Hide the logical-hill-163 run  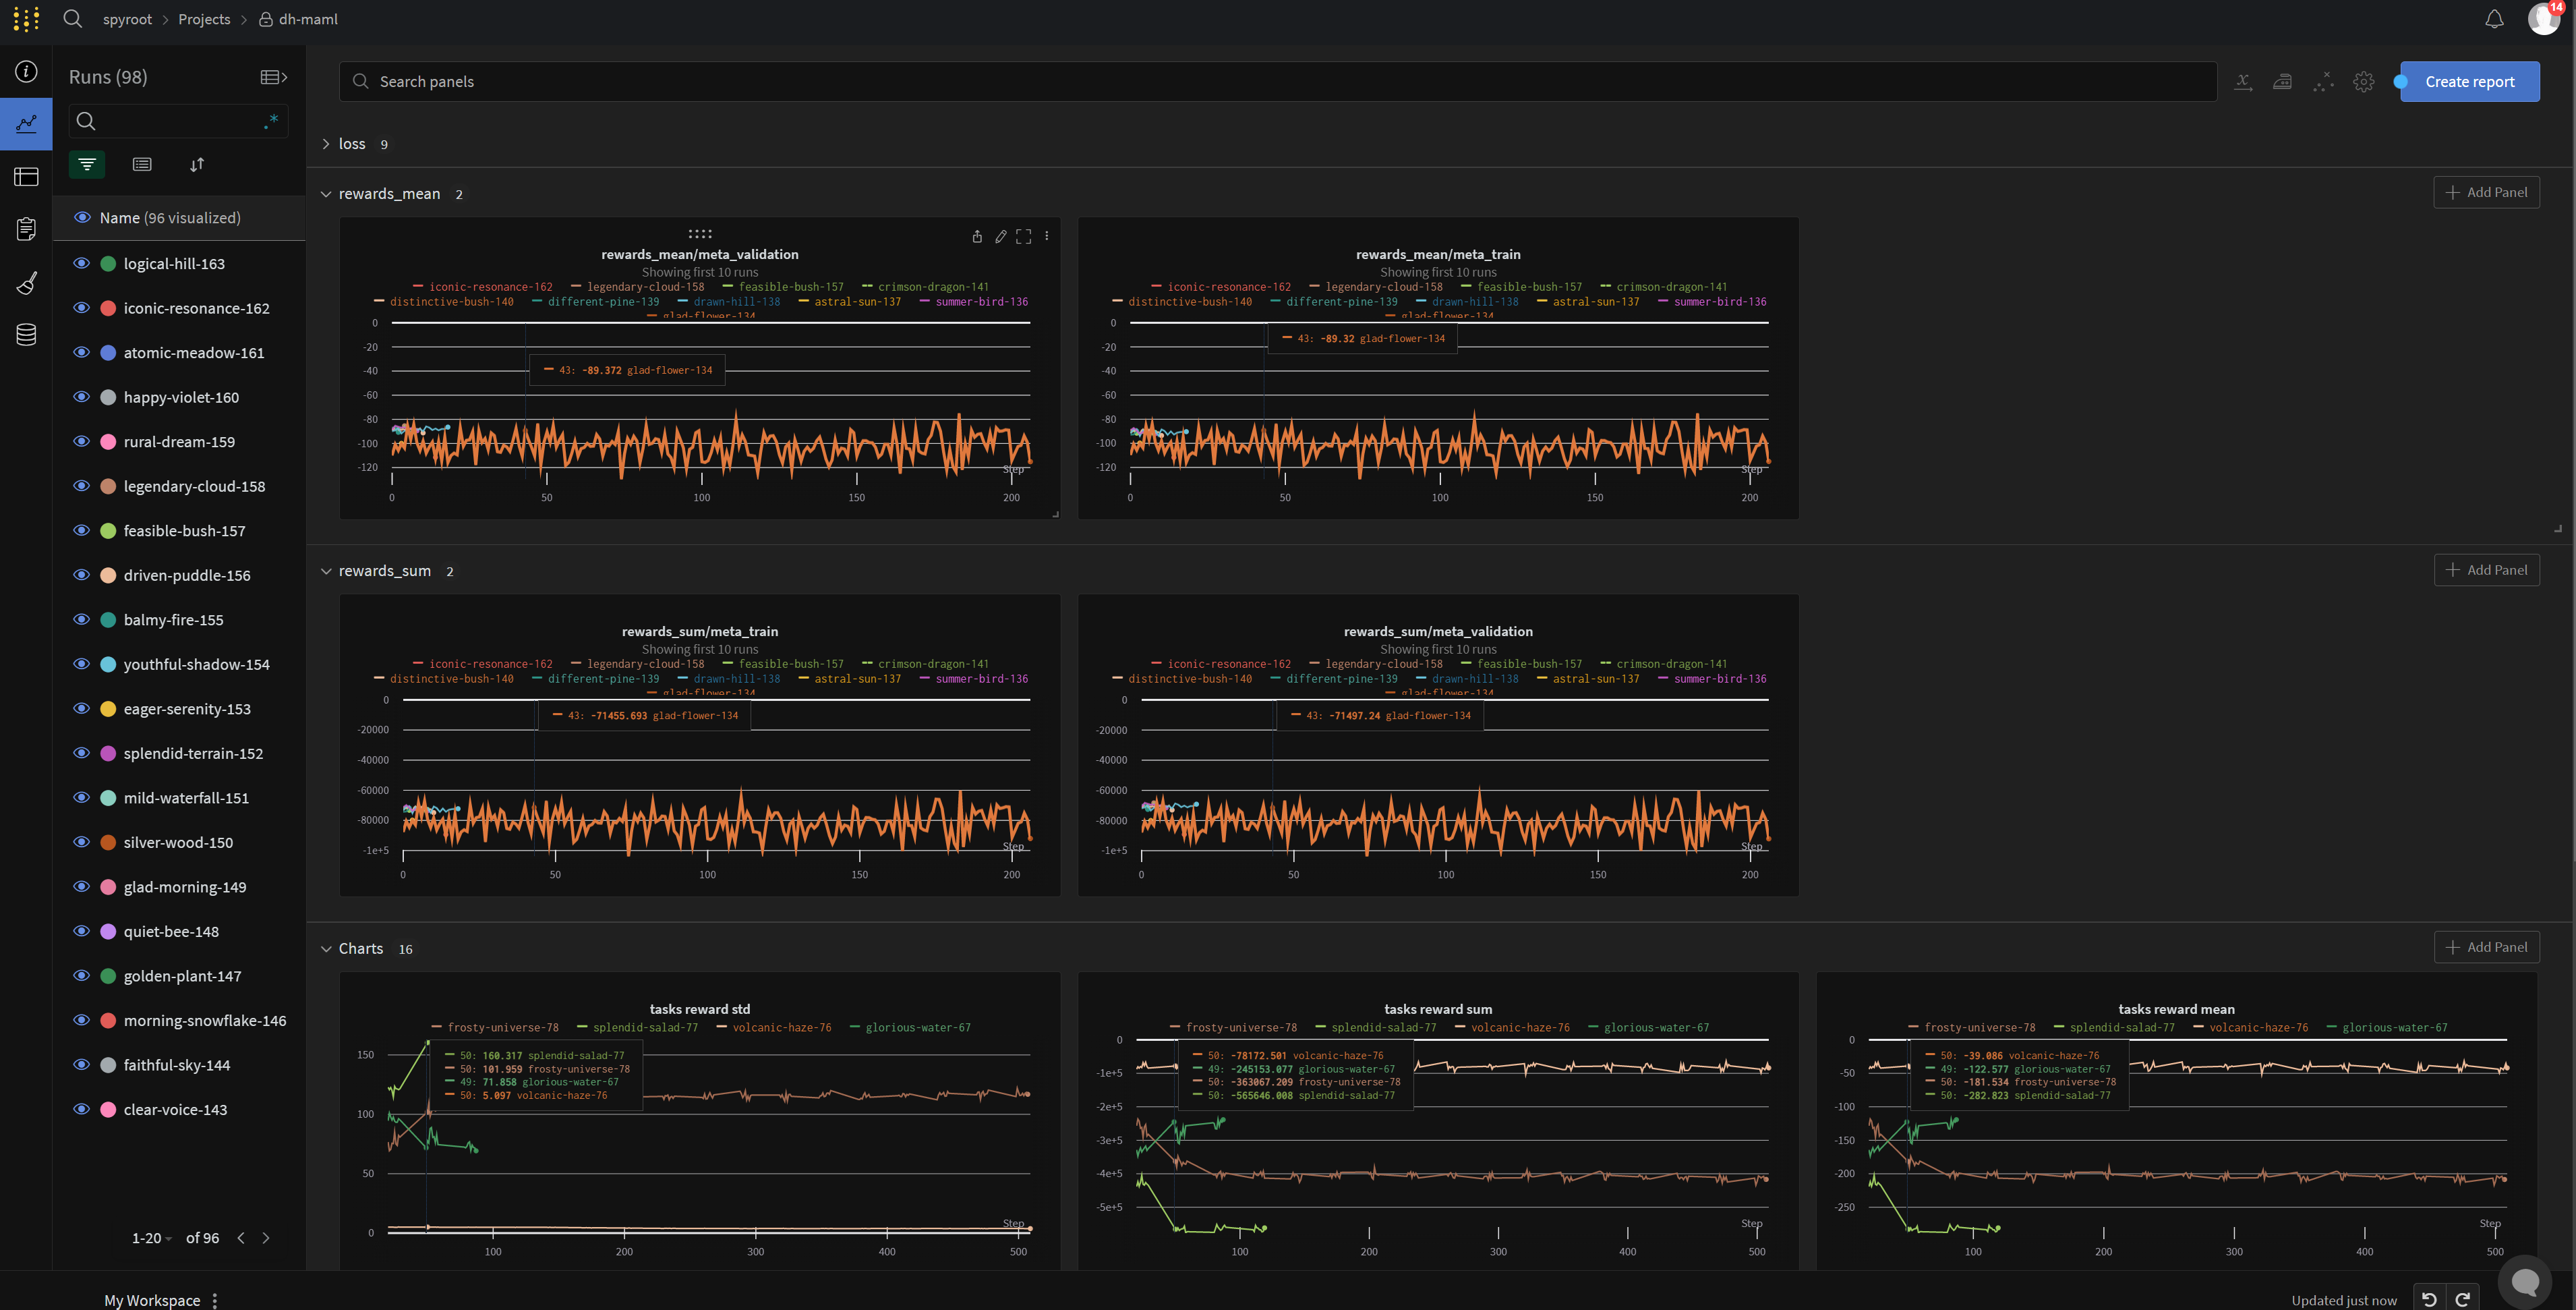point(82,263)
